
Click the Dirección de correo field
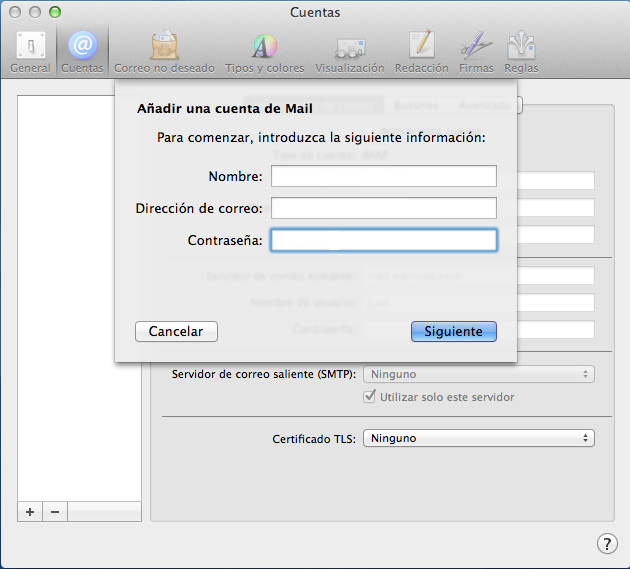(384, 208)
